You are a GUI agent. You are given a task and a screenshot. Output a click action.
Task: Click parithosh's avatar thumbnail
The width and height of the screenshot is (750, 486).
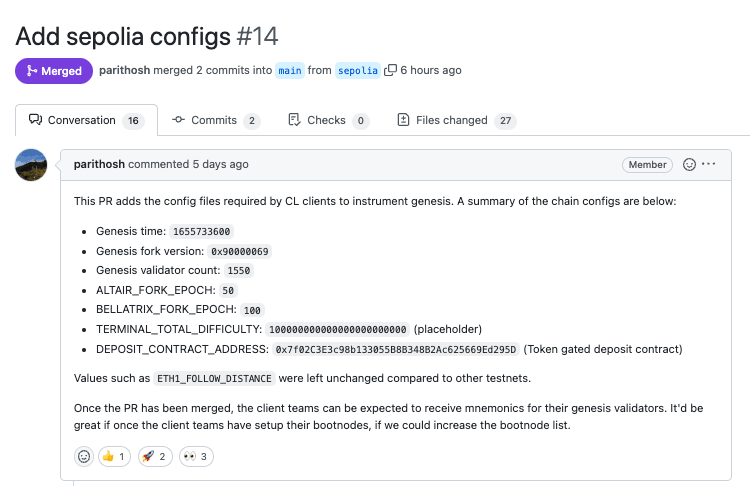click(31, 165)
